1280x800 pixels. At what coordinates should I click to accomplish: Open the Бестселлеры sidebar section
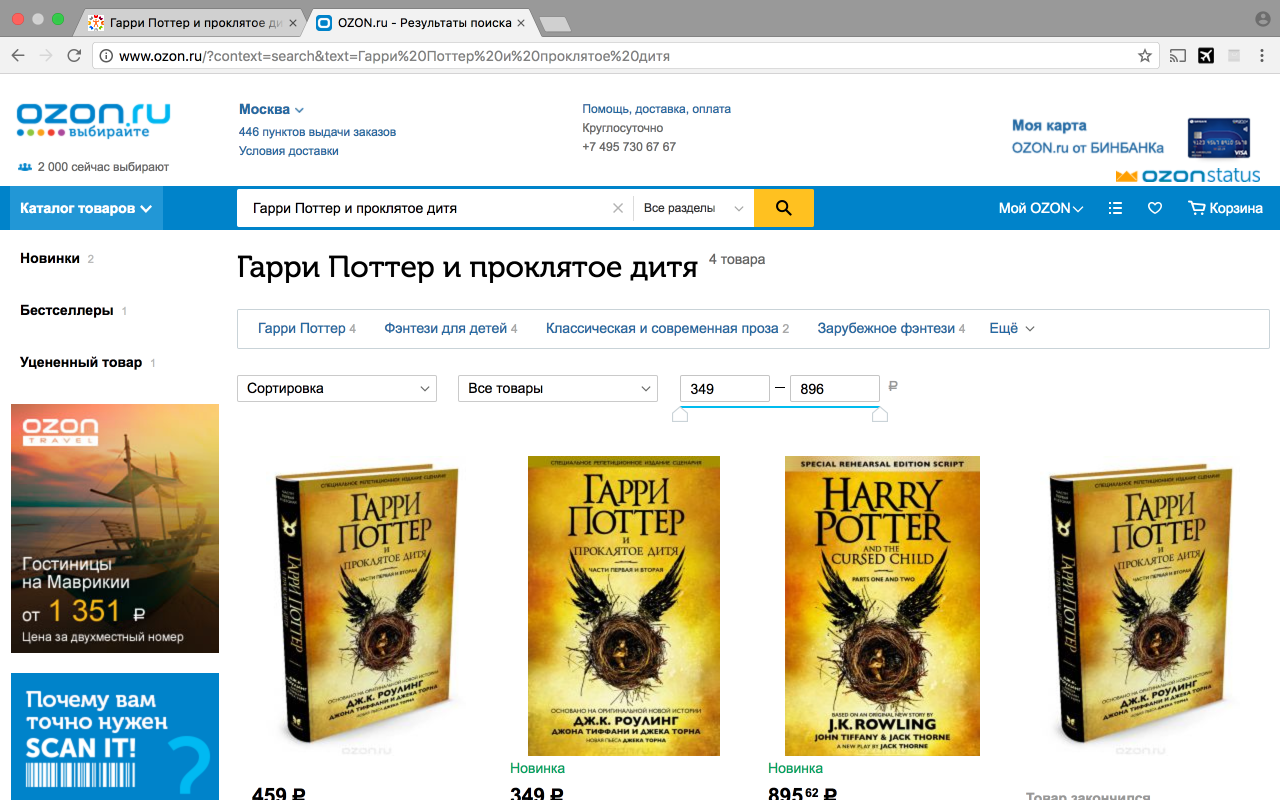point(67,310)
